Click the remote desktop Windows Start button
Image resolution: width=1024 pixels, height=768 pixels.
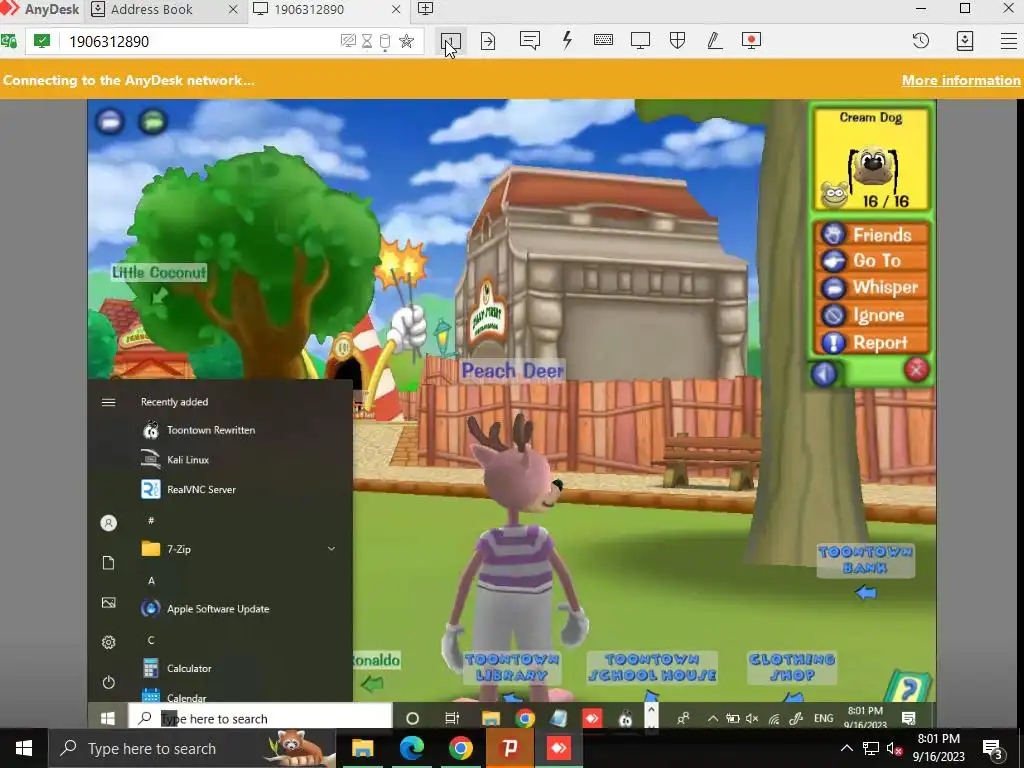108,718
